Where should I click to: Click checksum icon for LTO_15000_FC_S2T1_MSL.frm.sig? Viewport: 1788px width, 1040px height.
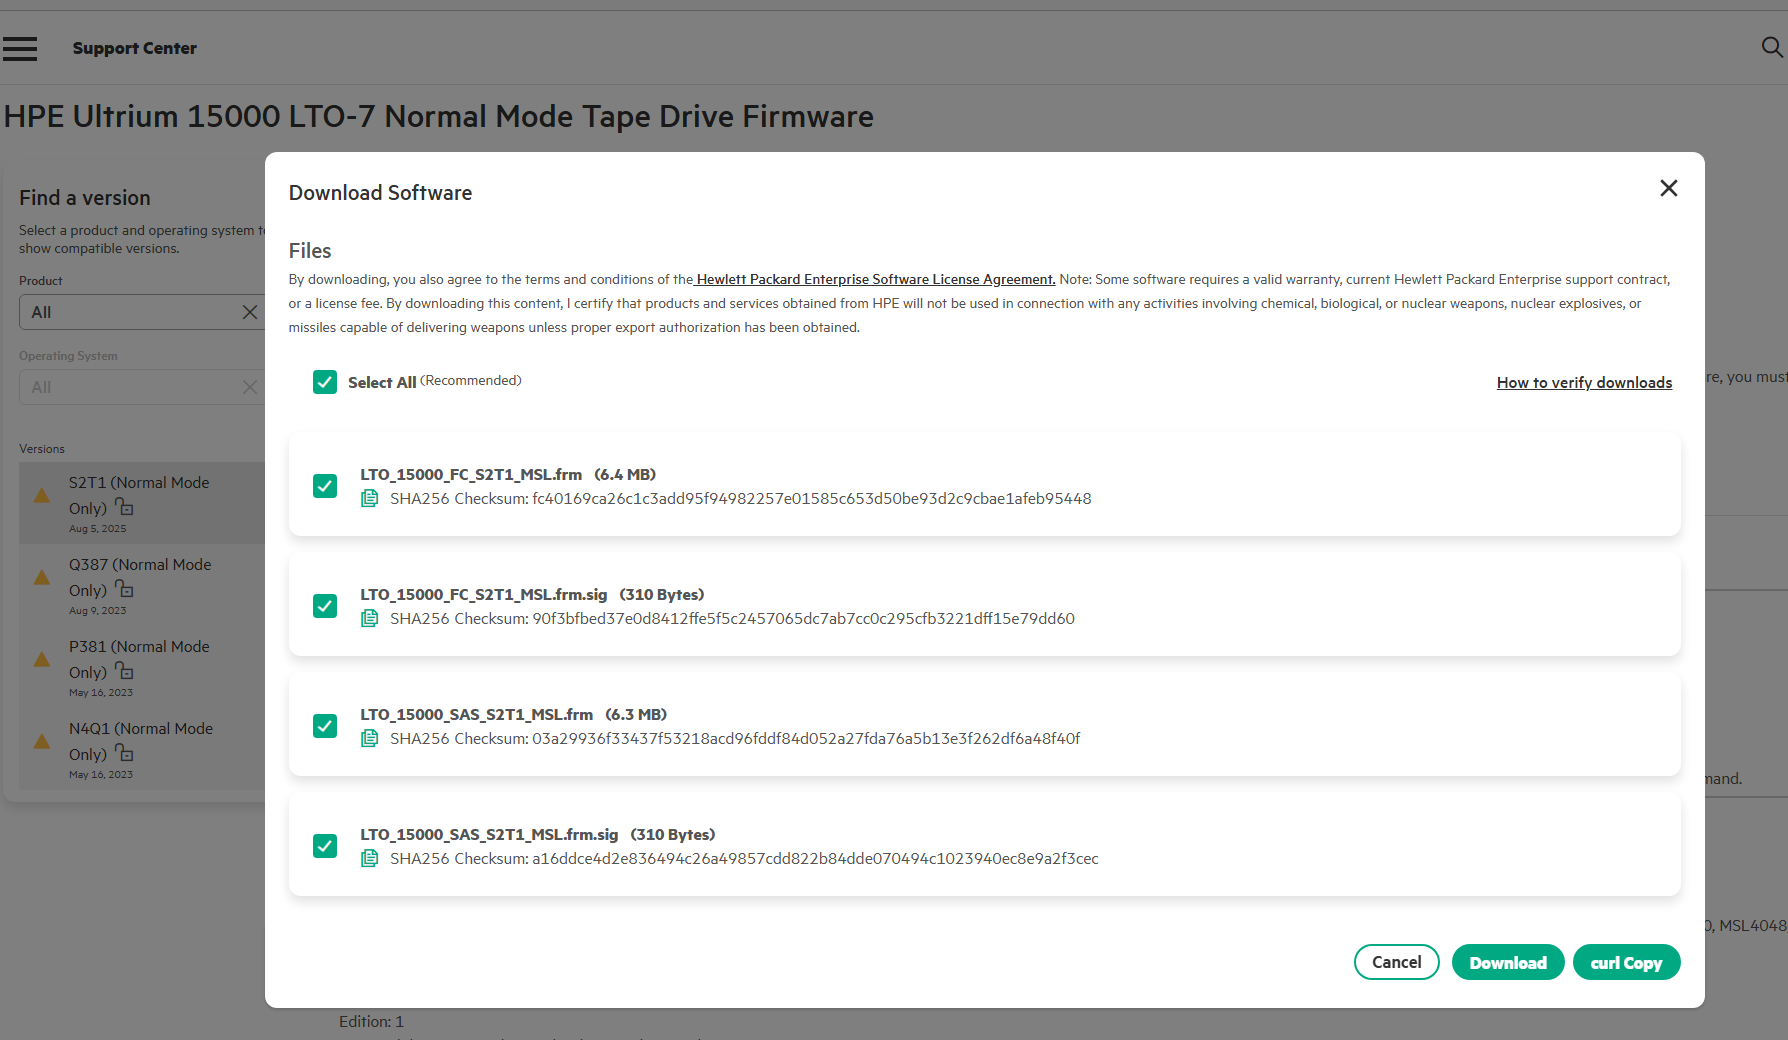click(x=369, y=619)
